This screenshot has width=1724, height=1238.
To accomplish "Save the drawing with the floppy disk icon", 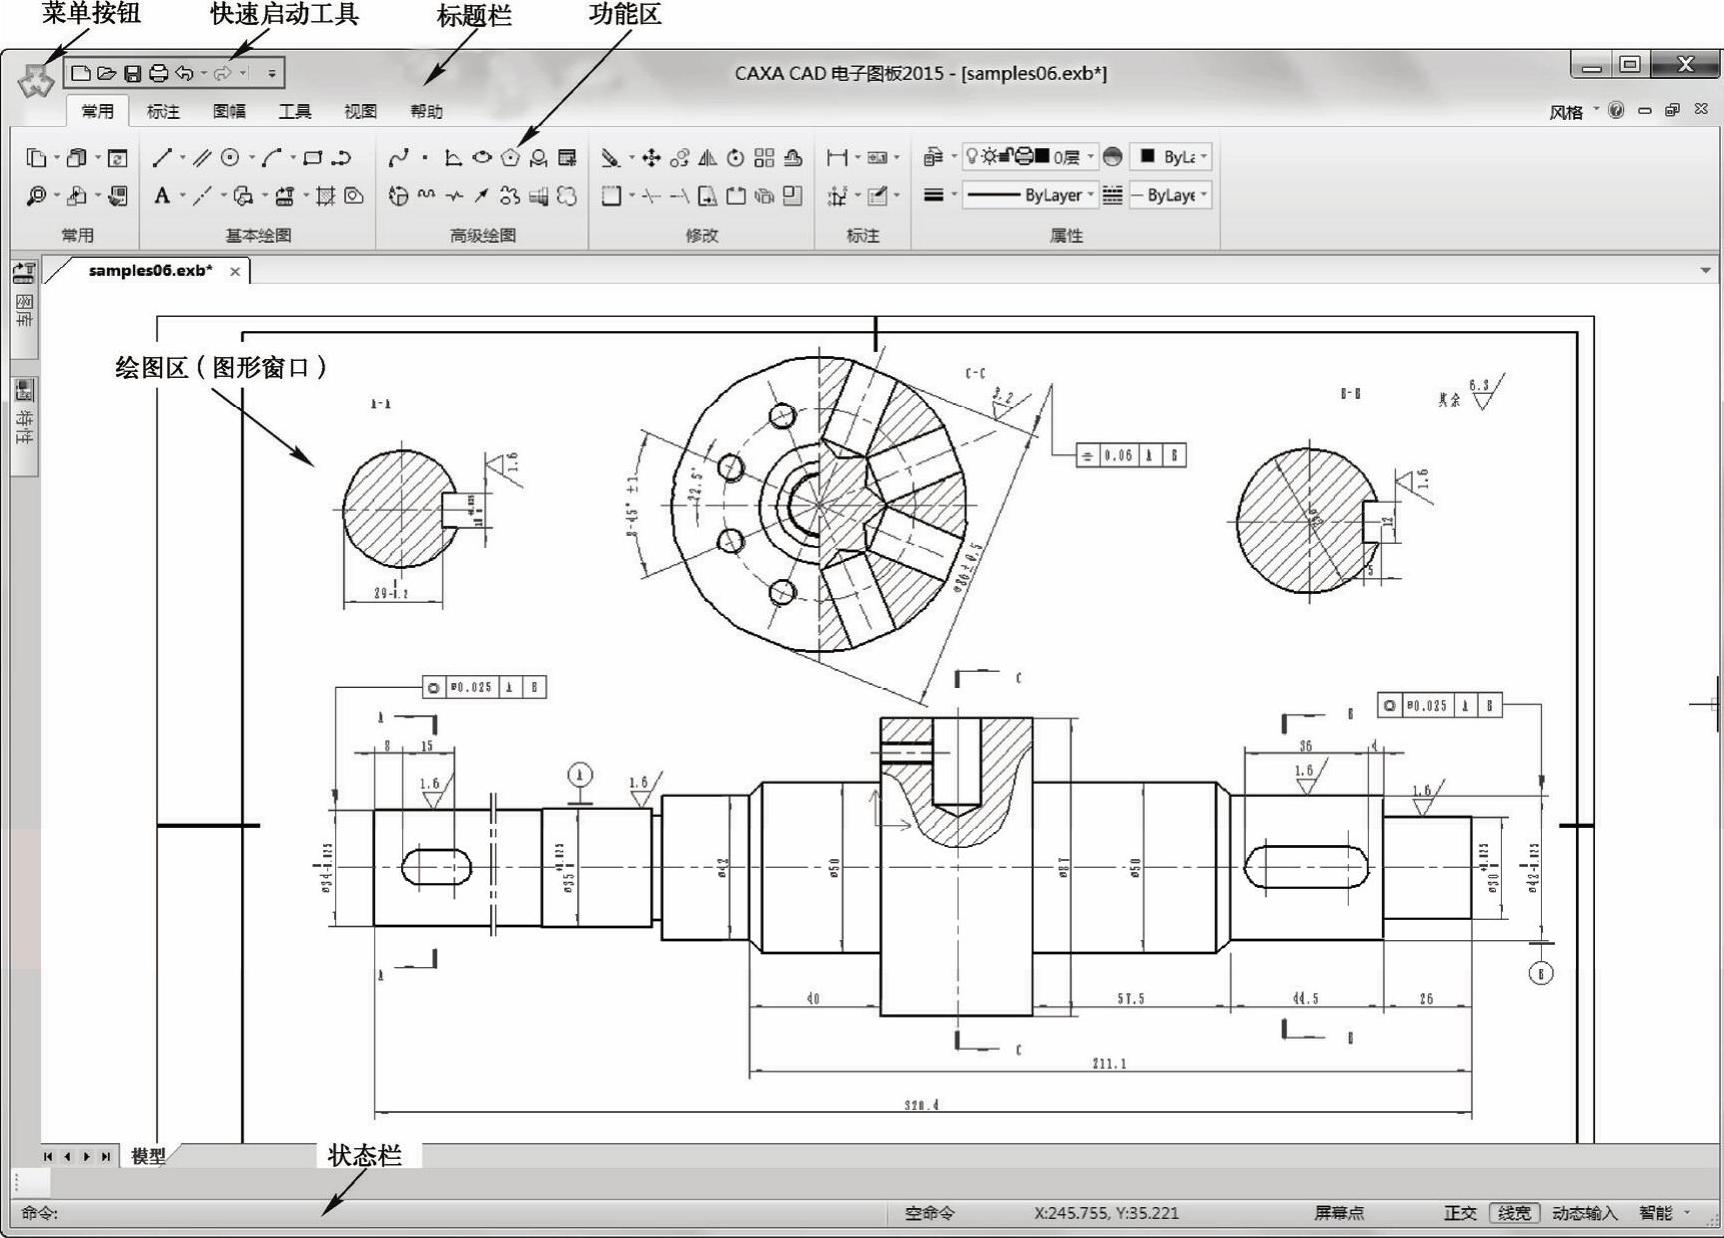I will point(132,73).
